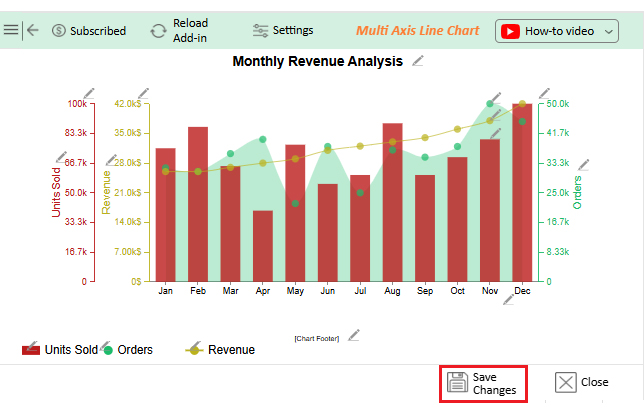Click the pencil above the Orders axis

543,93
